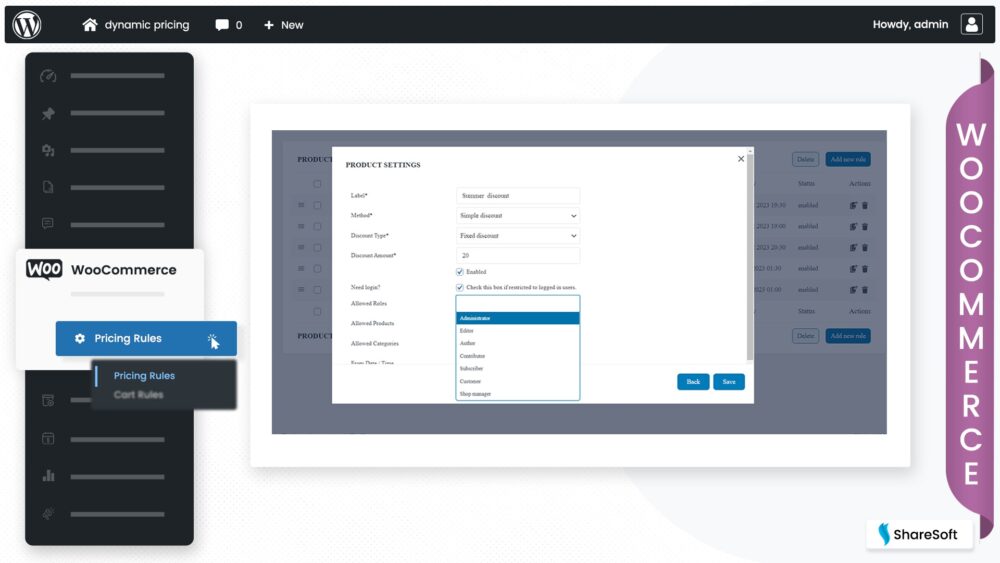Toggle checkbox of the row dated 19:30
The image size is (1000, 563).
(317, 205)
